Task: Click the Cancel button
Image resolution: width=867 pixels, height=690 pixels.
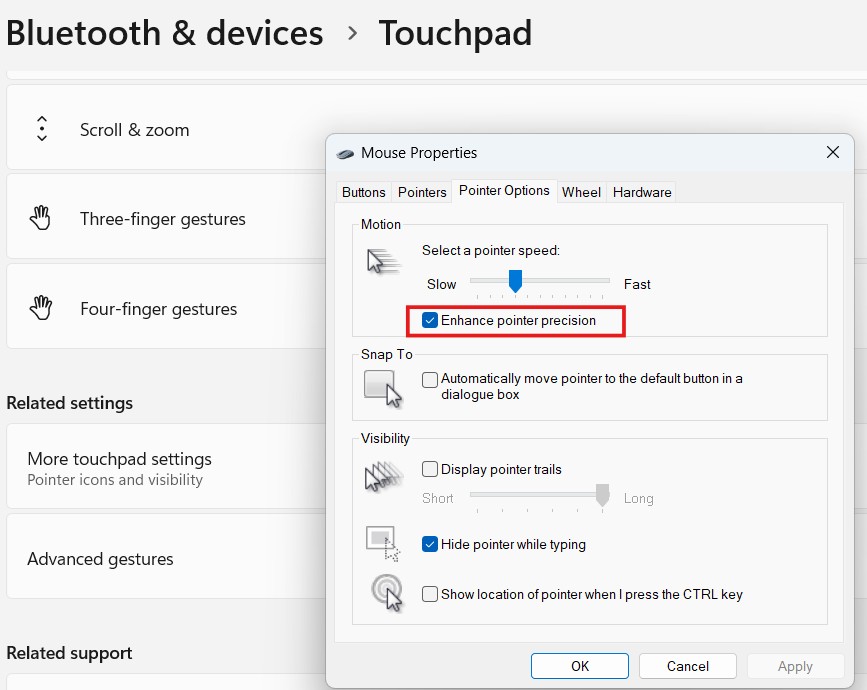Action: point(687,666)
